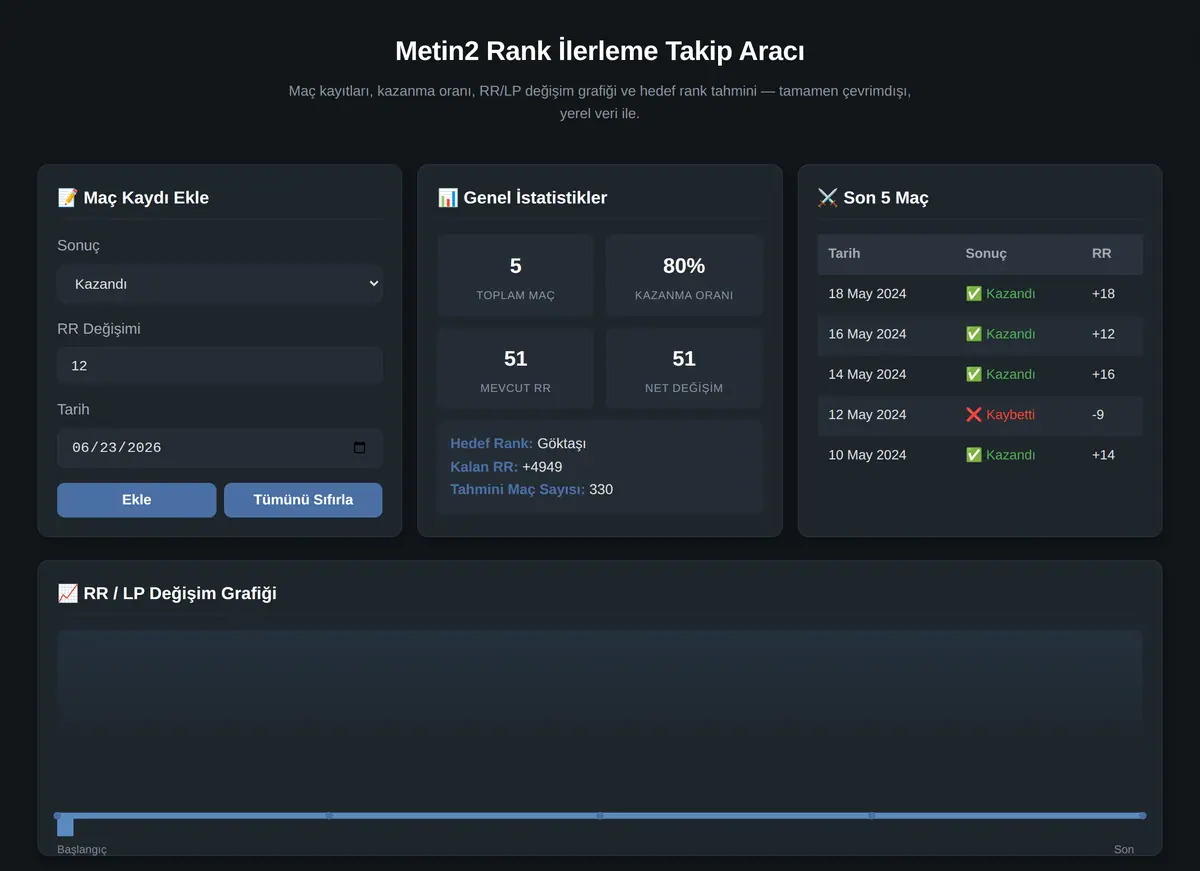Click the green check icon in 10 May 2024 row
The width and height of the screenshot is (1200, 871).
tap(973, 455)
